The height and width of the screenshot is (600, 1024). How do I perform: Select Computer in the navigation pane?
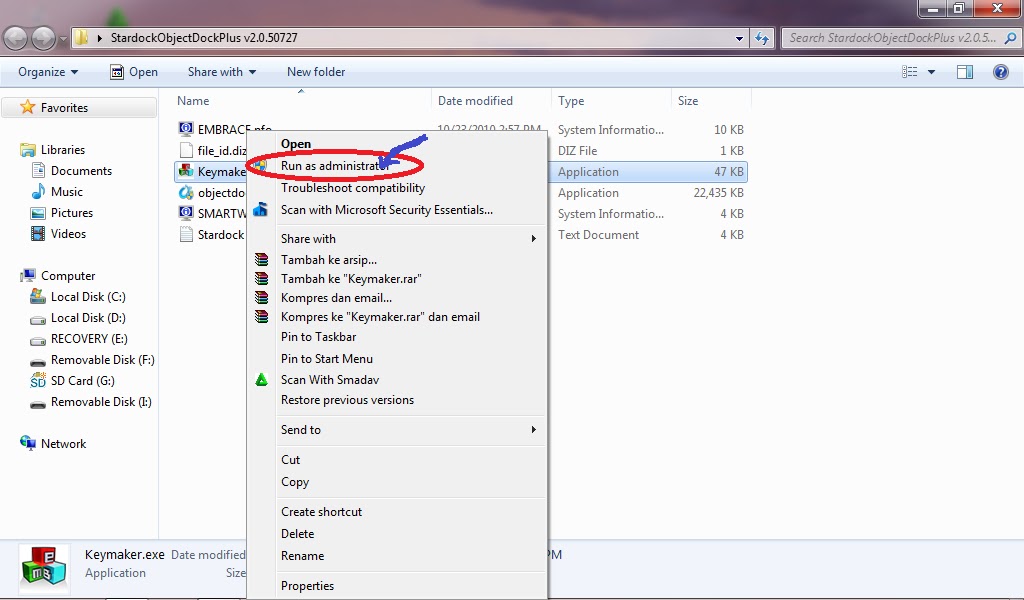(68, 276)
